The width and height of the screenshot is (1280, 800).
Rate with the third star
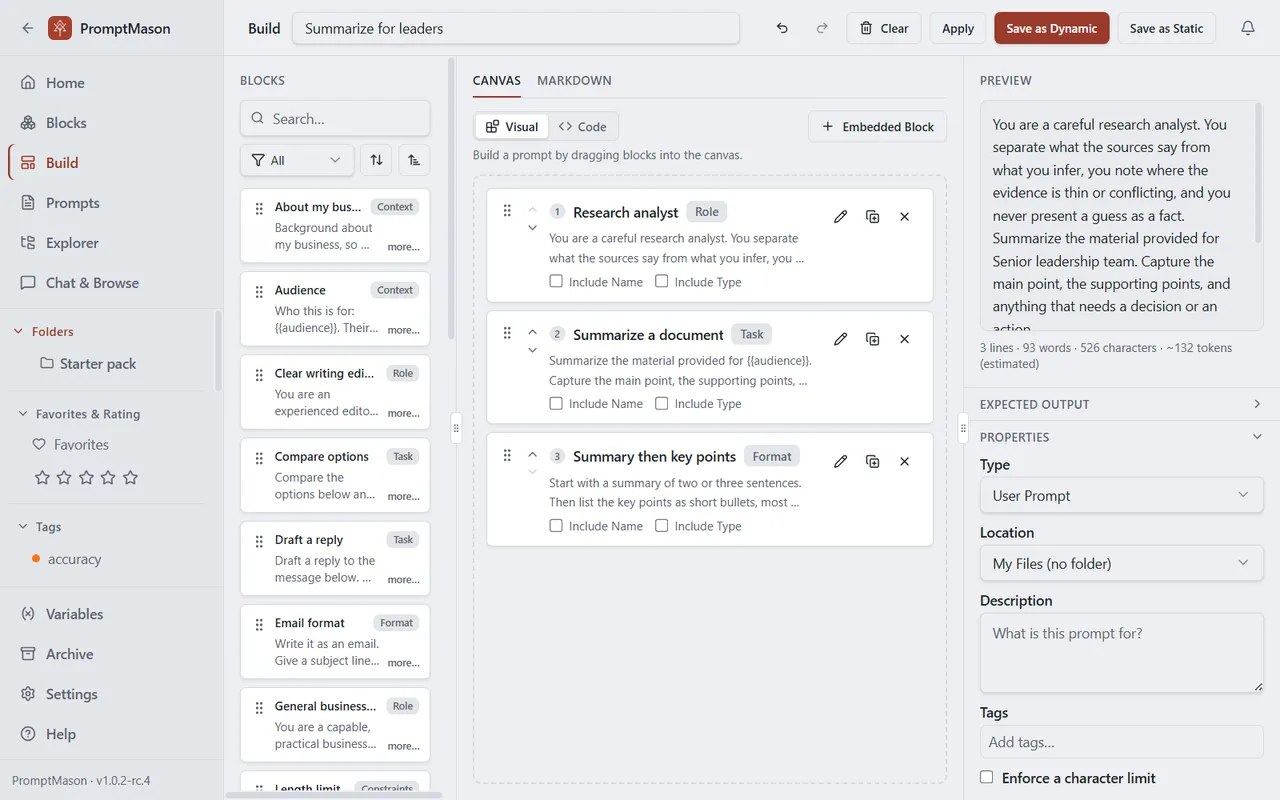coord(86,478)
